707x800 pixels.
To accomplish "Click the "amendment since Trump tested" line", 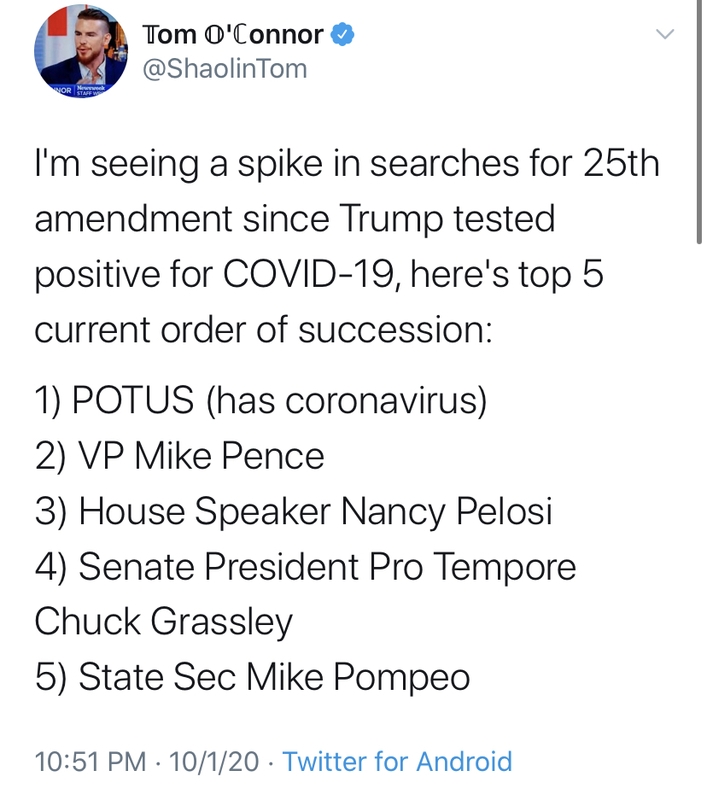I will (x=294, y=219).
